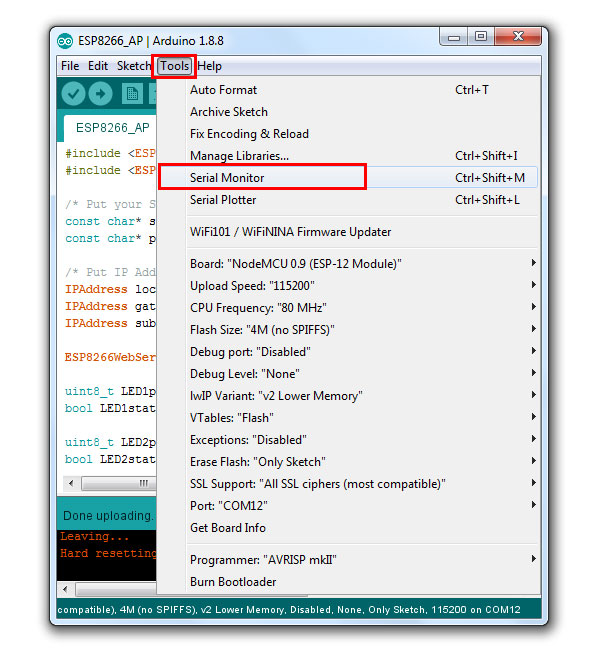Viewport: 610px width, 664px height.
Task: Click the console horizontal scrollbar thumb
Action: 116,589
